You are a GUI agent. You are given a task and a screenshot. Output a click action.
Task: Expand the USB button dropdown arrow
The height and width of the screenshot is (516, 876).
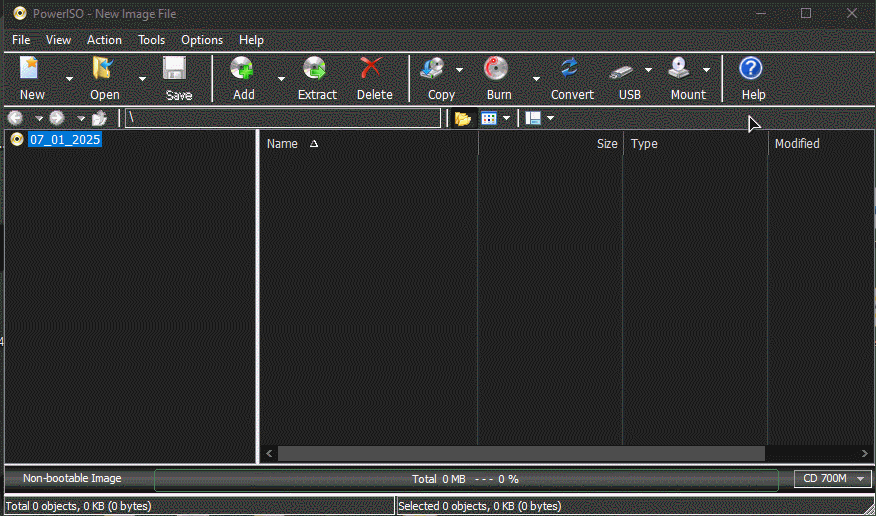coord(648,70)
